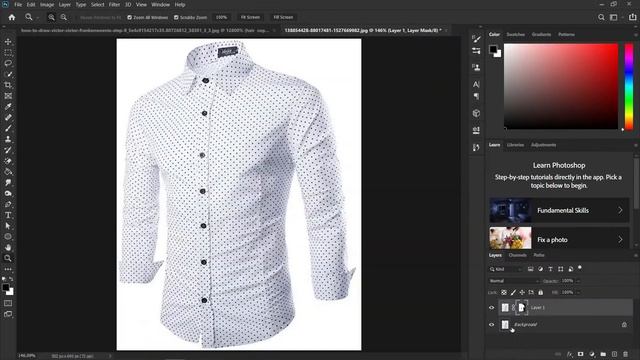Select the Path Selection arrow tool
This screenshot has height=360, width=640.
pyautogui.click(x=8, y=226)
